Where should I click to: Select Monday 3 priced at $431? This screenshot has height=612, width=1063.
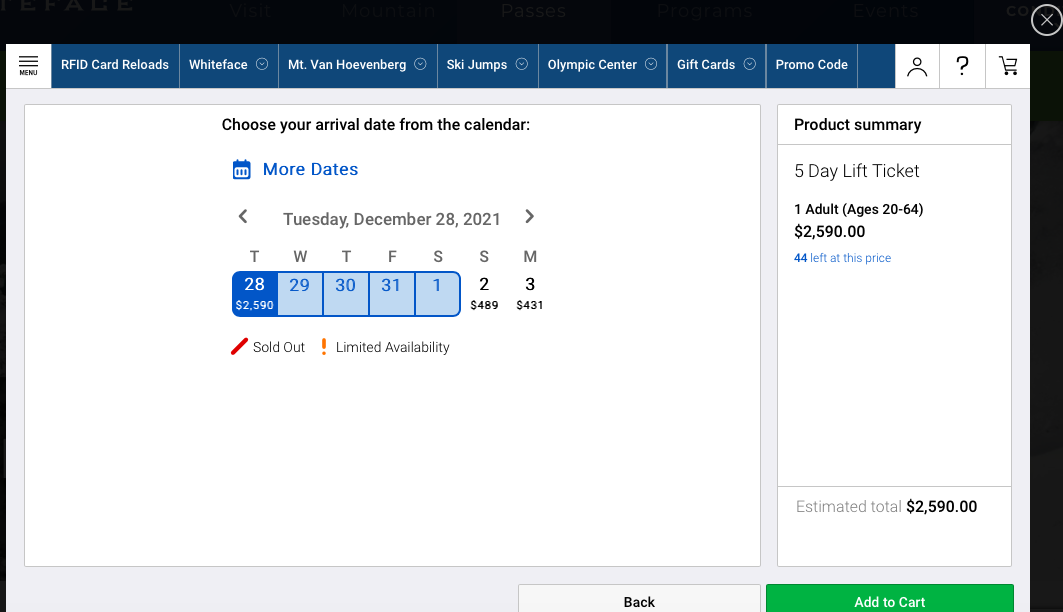pyautogui.click(x=530, y=293)
